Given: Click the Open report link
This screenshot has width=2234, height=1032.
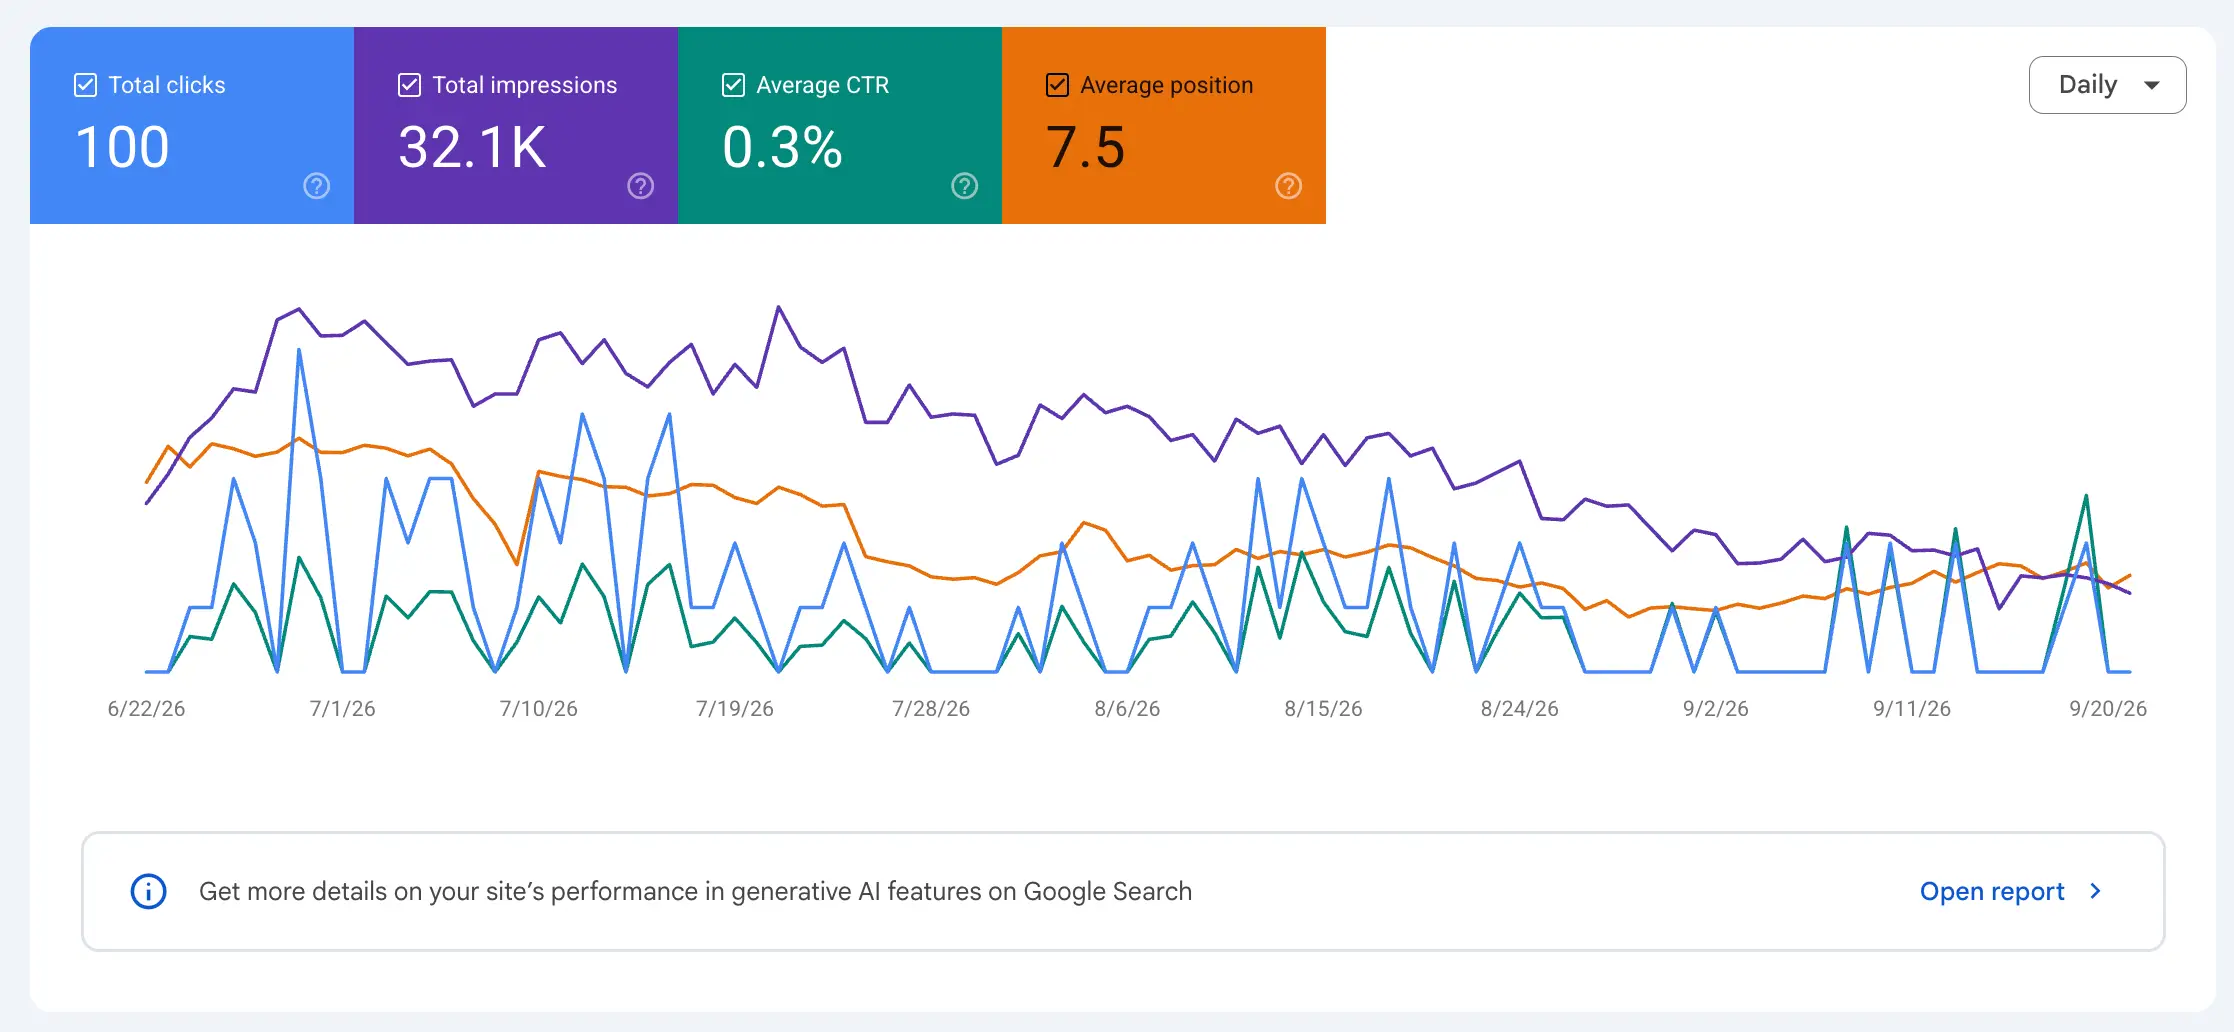Looking at the screenshot, I should coord(1992,891).
